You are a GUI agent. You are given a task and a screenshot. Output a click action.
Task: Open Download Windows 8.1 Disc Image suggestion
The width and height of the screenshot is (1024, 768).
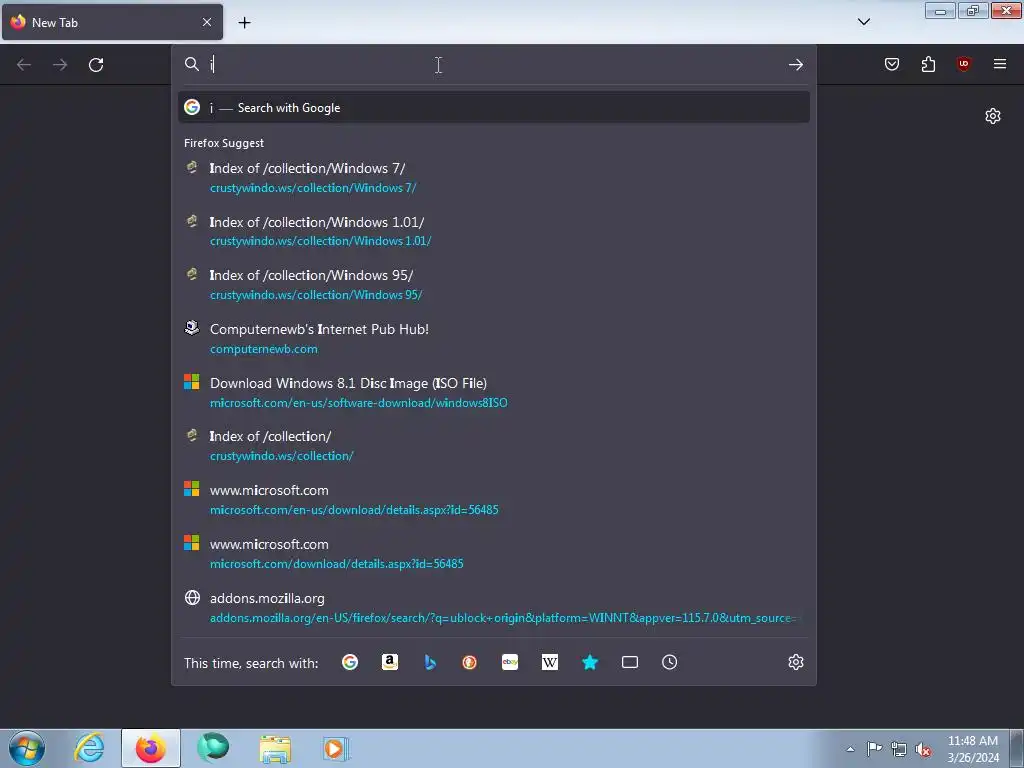[494, 392]
